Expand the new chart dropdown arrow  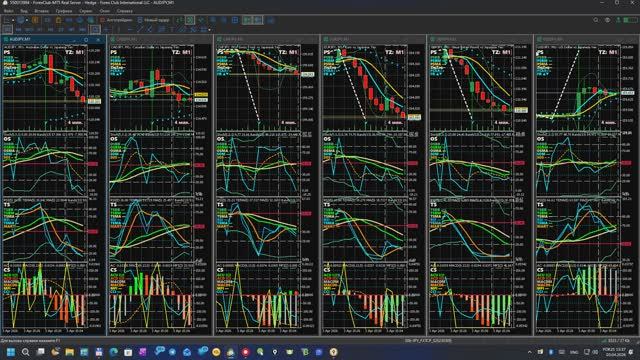13,20
